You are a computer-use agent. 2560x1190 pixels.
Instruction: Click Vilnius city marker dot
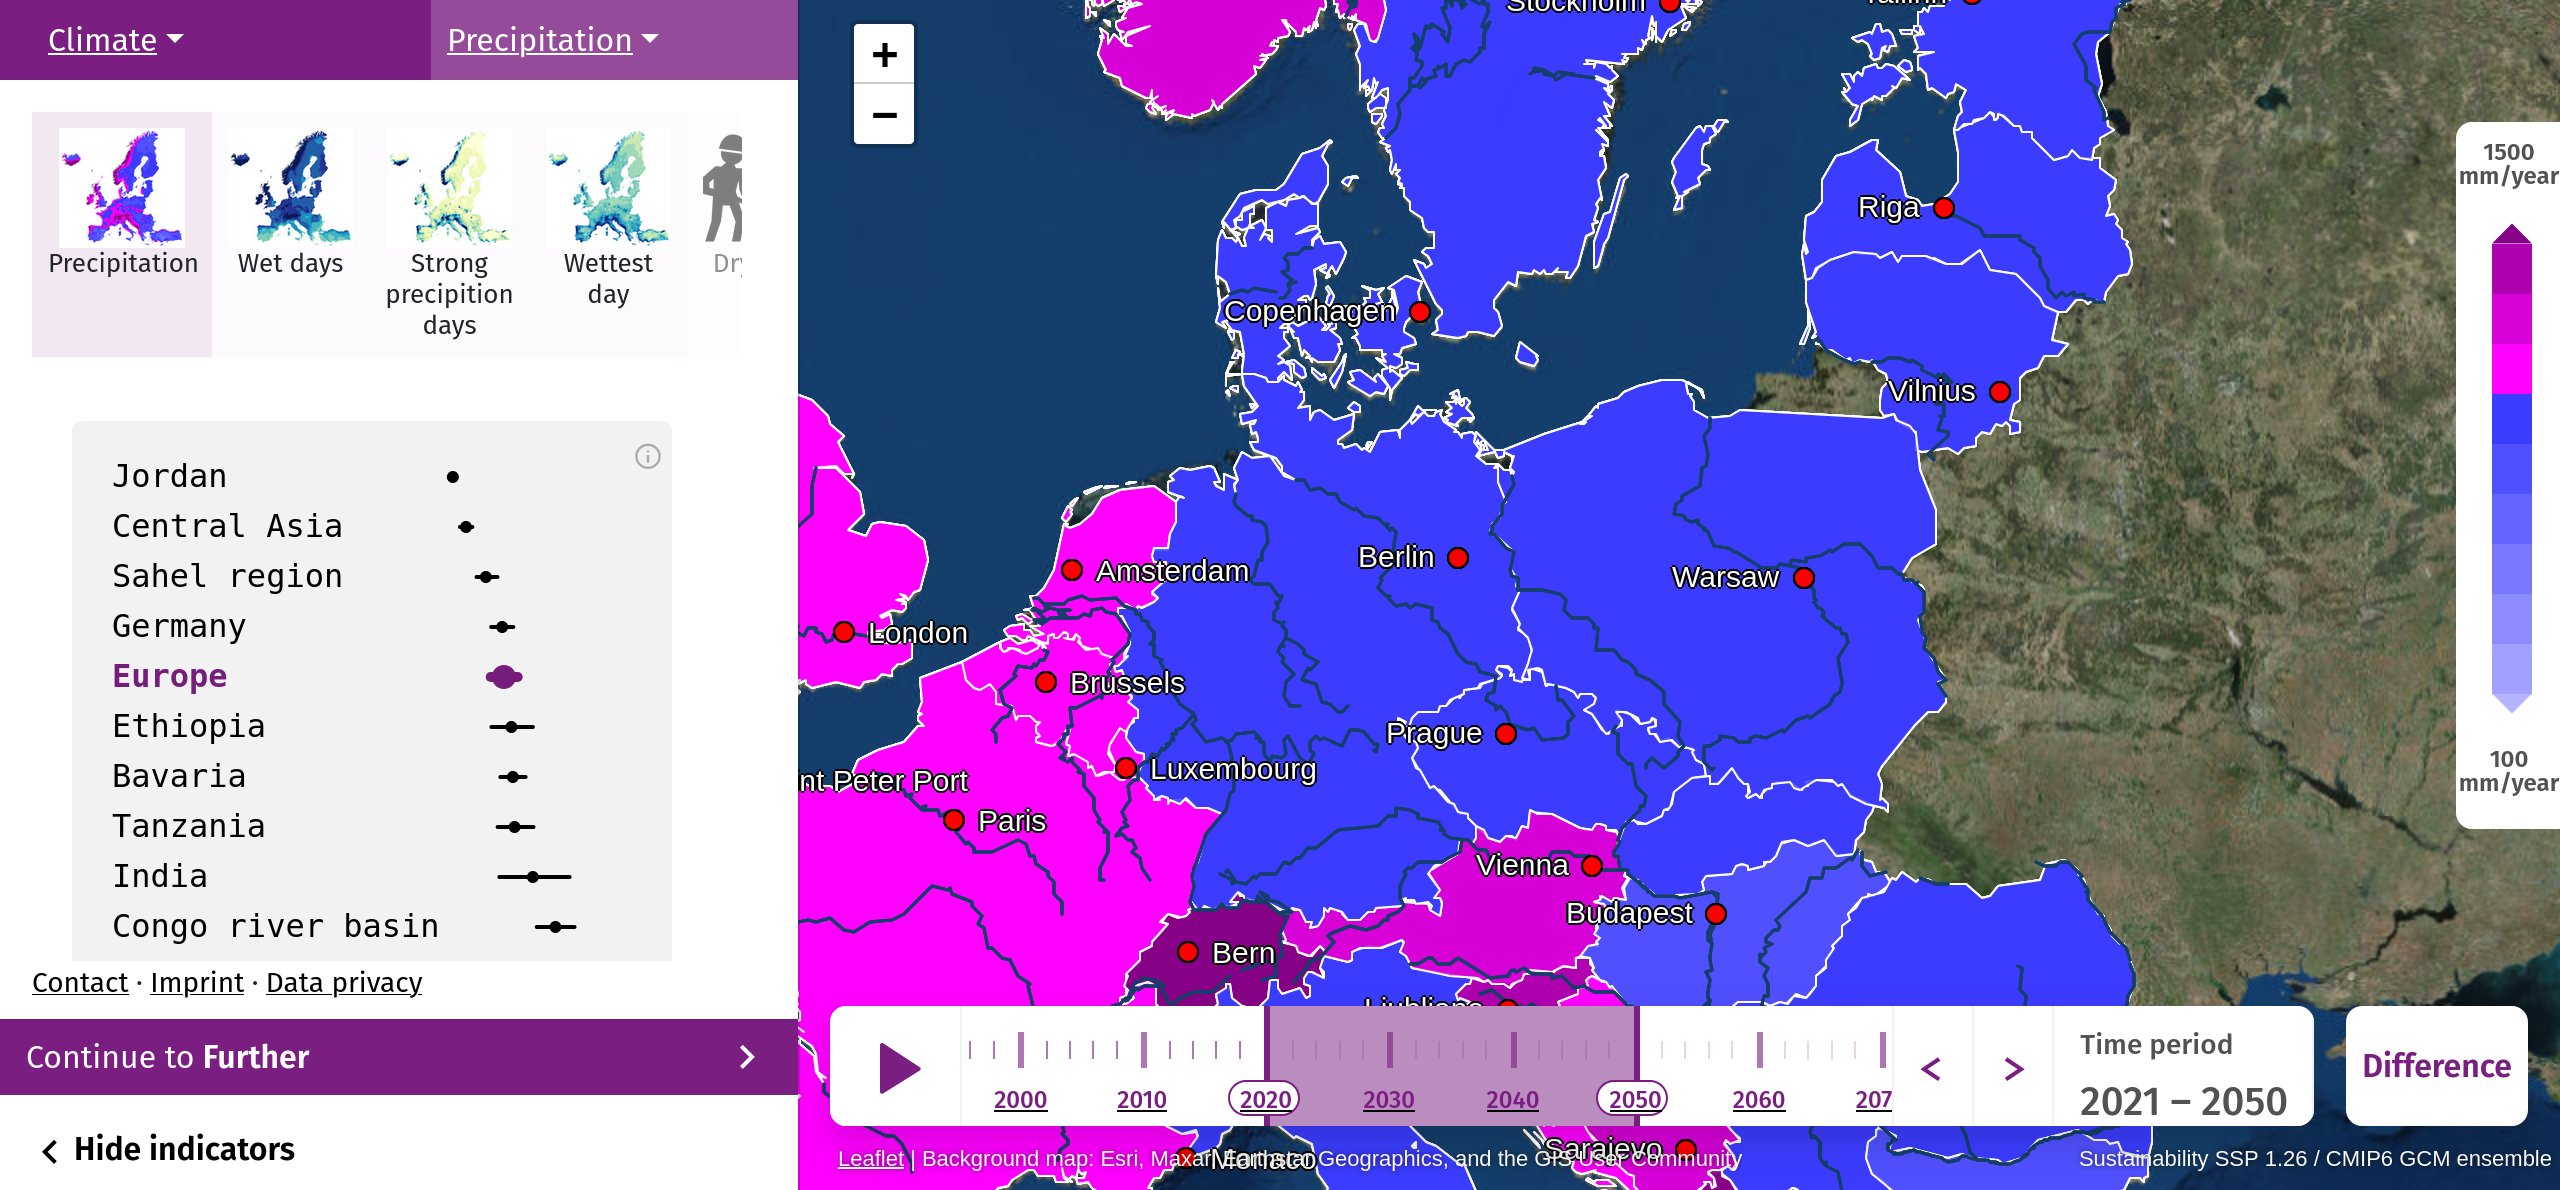click(x=2000, y=391)
